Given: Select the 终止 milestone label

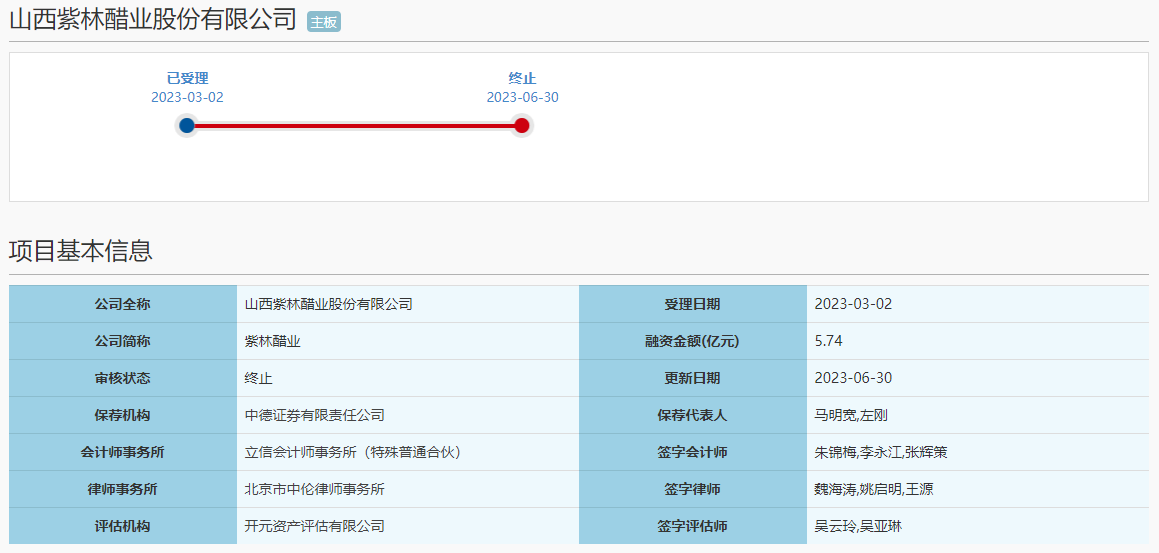Looking at the screenshot, I should coord(522,78).
